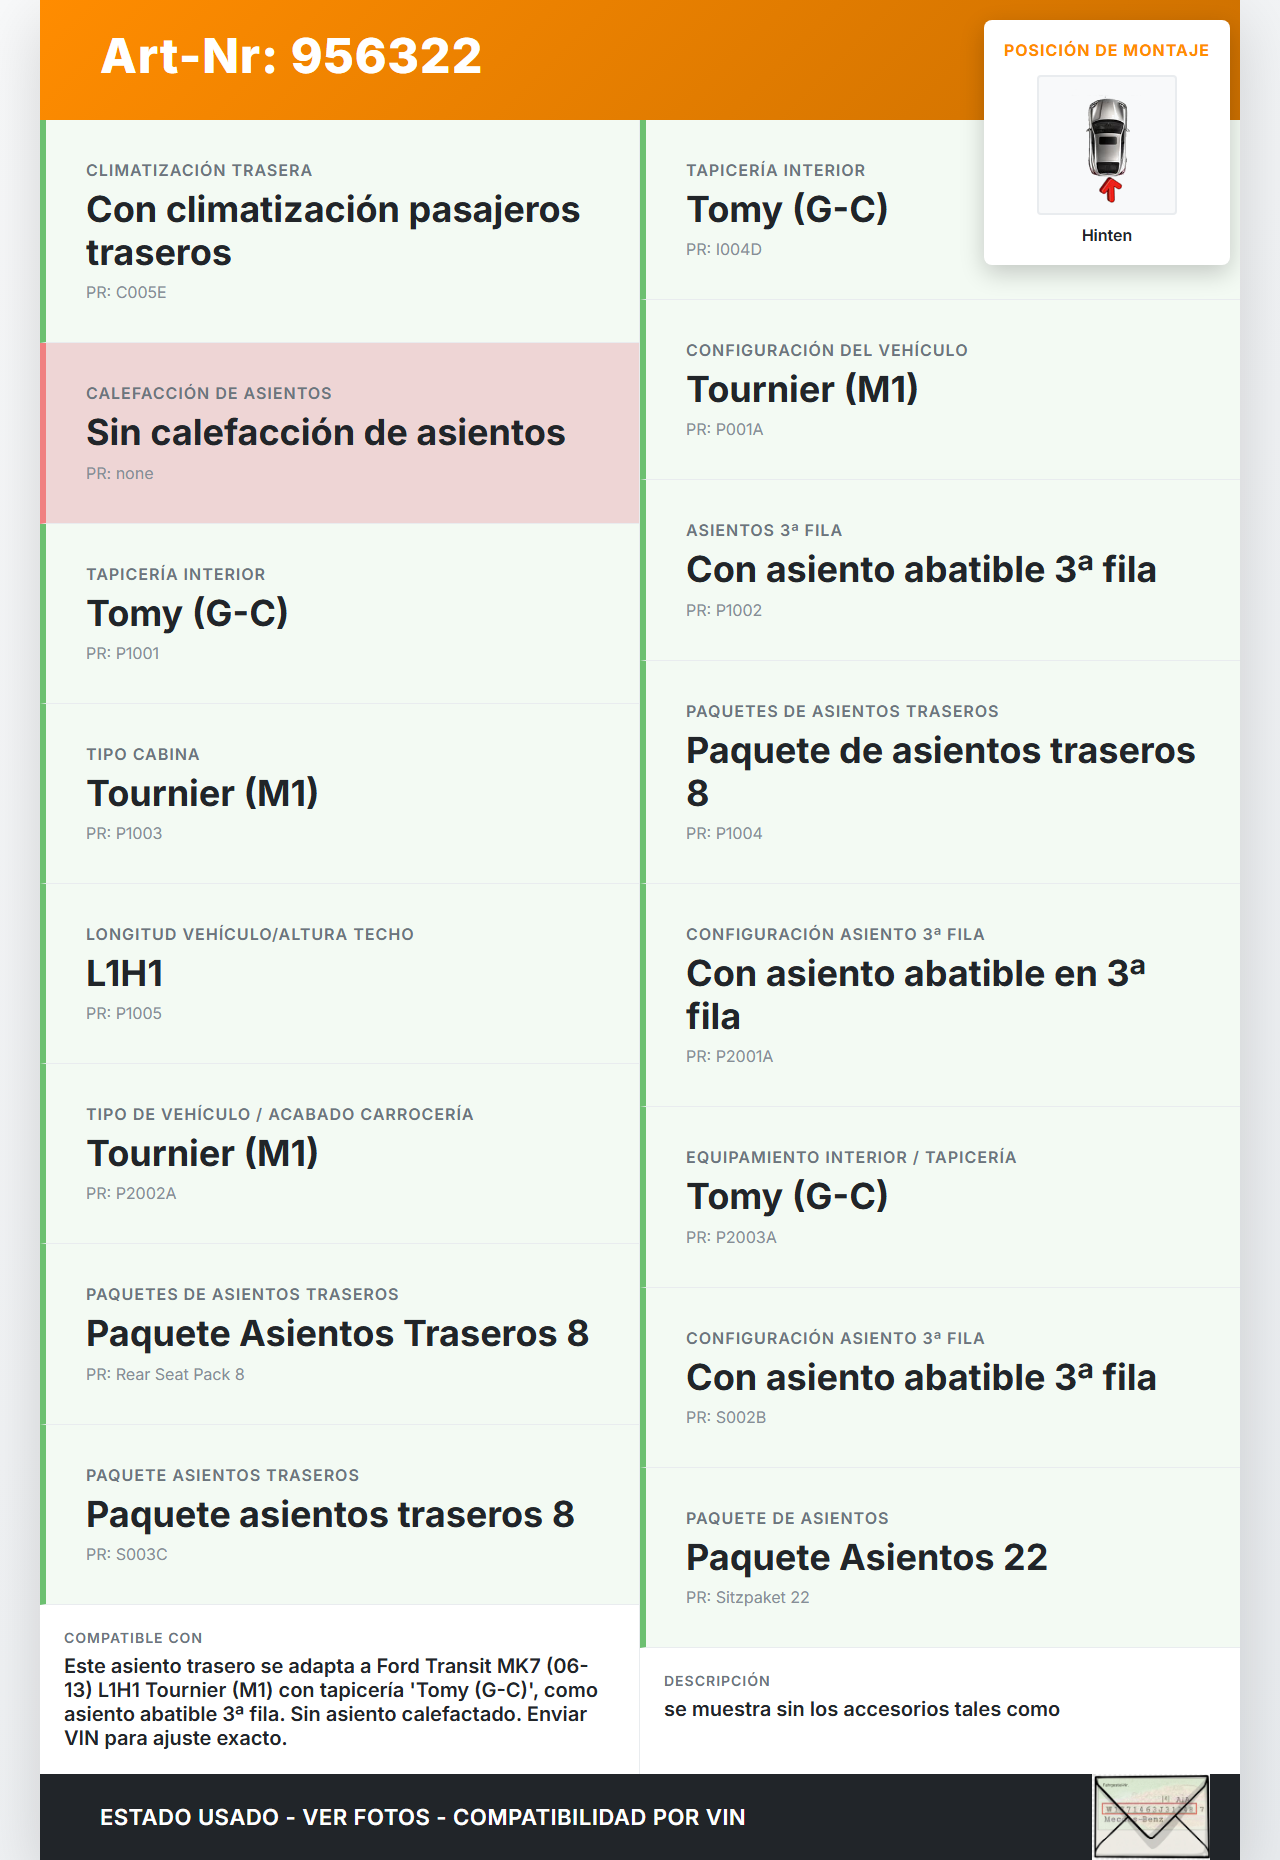Image resolution: width=1280 pixels, height=1860 pixels.
Task: Open the VIN document thumbnail
Action: click(x=1151, y=1816)
